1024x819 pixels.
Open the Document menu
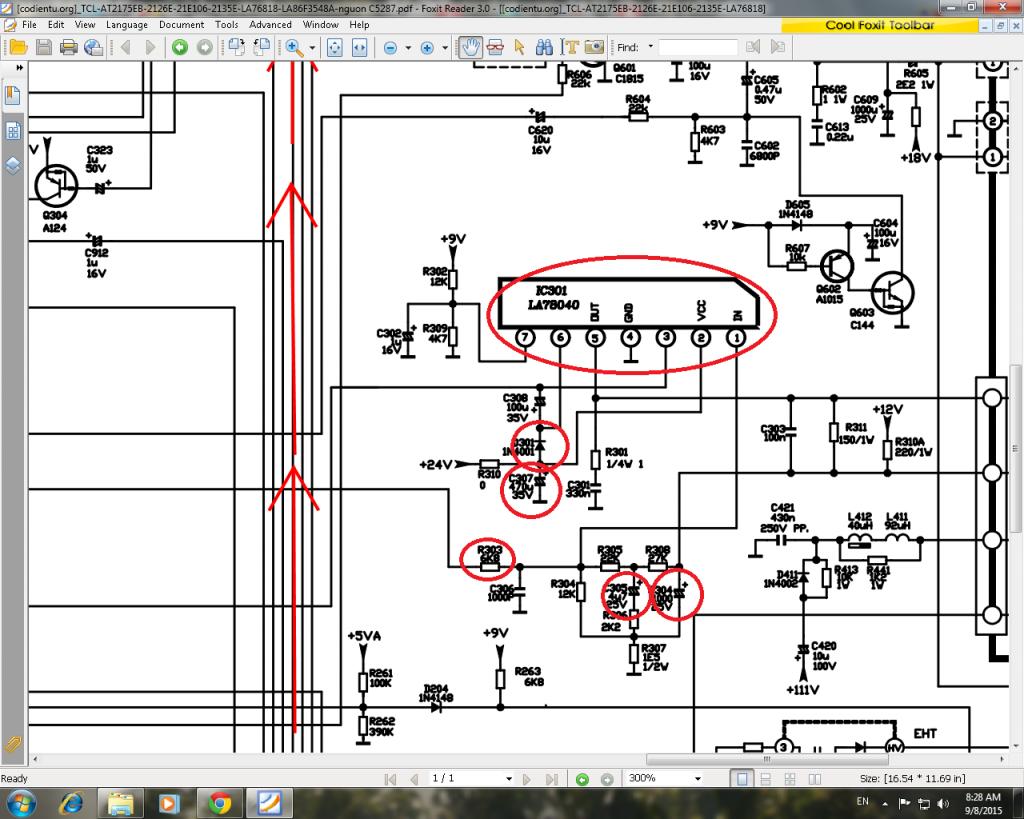[x=181, y=24]
